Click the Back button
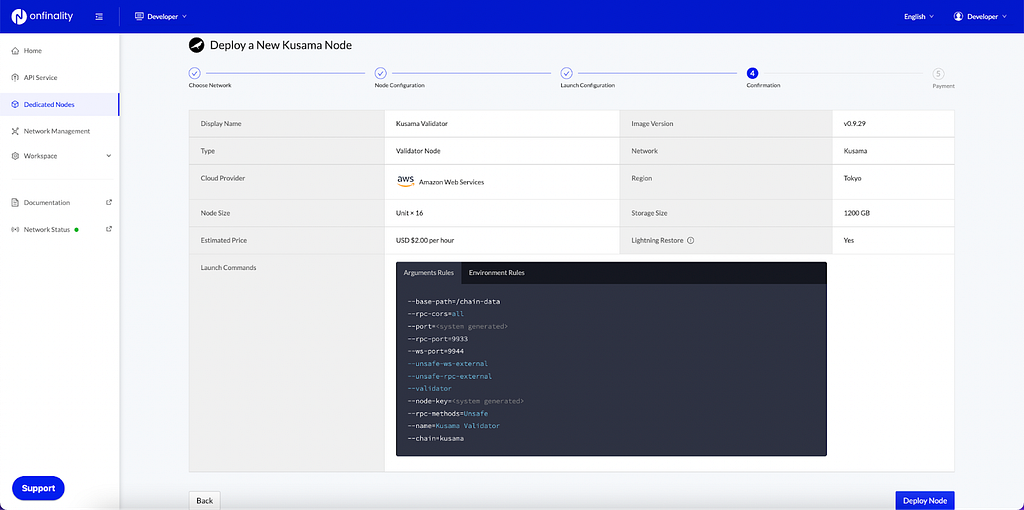This screenshot has height=510, width=1024. pos(204,500)
